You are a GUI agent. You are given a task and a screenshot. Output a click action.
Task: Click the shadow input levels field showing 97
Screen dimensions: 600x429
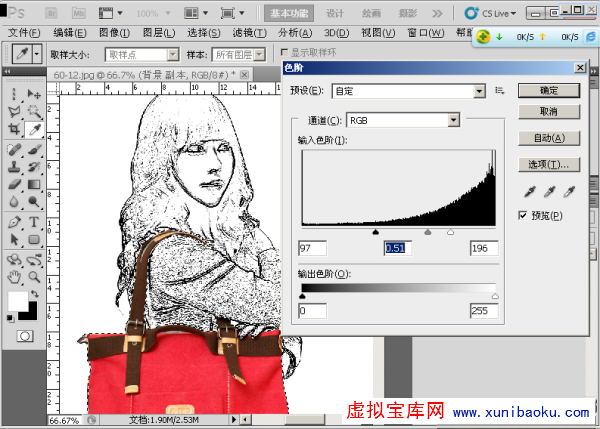point(312,248)
